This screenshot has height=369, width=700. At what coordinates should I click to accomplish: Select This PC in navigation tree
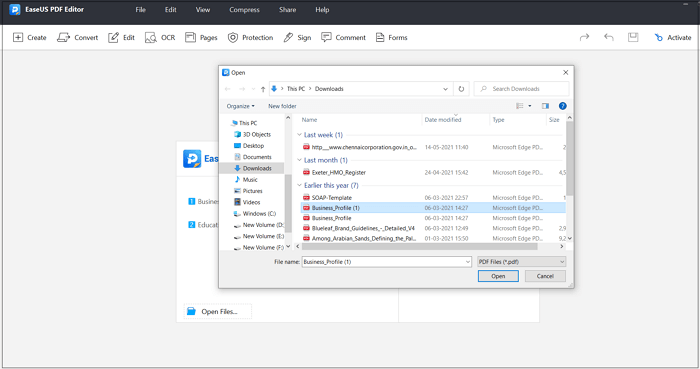[244, 123]
